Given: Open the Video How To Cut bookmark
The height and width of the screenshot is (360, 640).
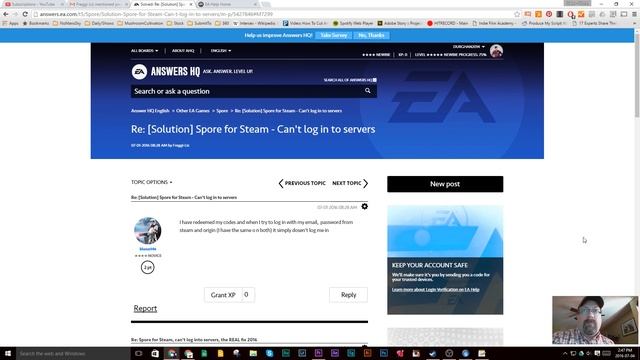Looking at the screenshot, I should click(305, 23).
